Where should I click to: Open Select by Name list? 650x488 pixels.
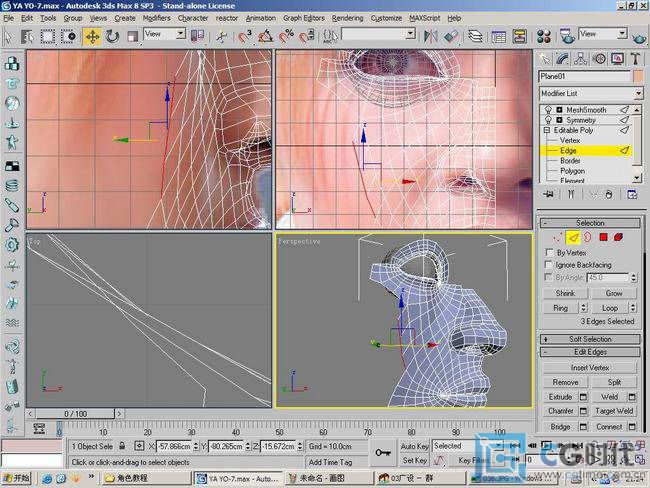coord(27,36)
